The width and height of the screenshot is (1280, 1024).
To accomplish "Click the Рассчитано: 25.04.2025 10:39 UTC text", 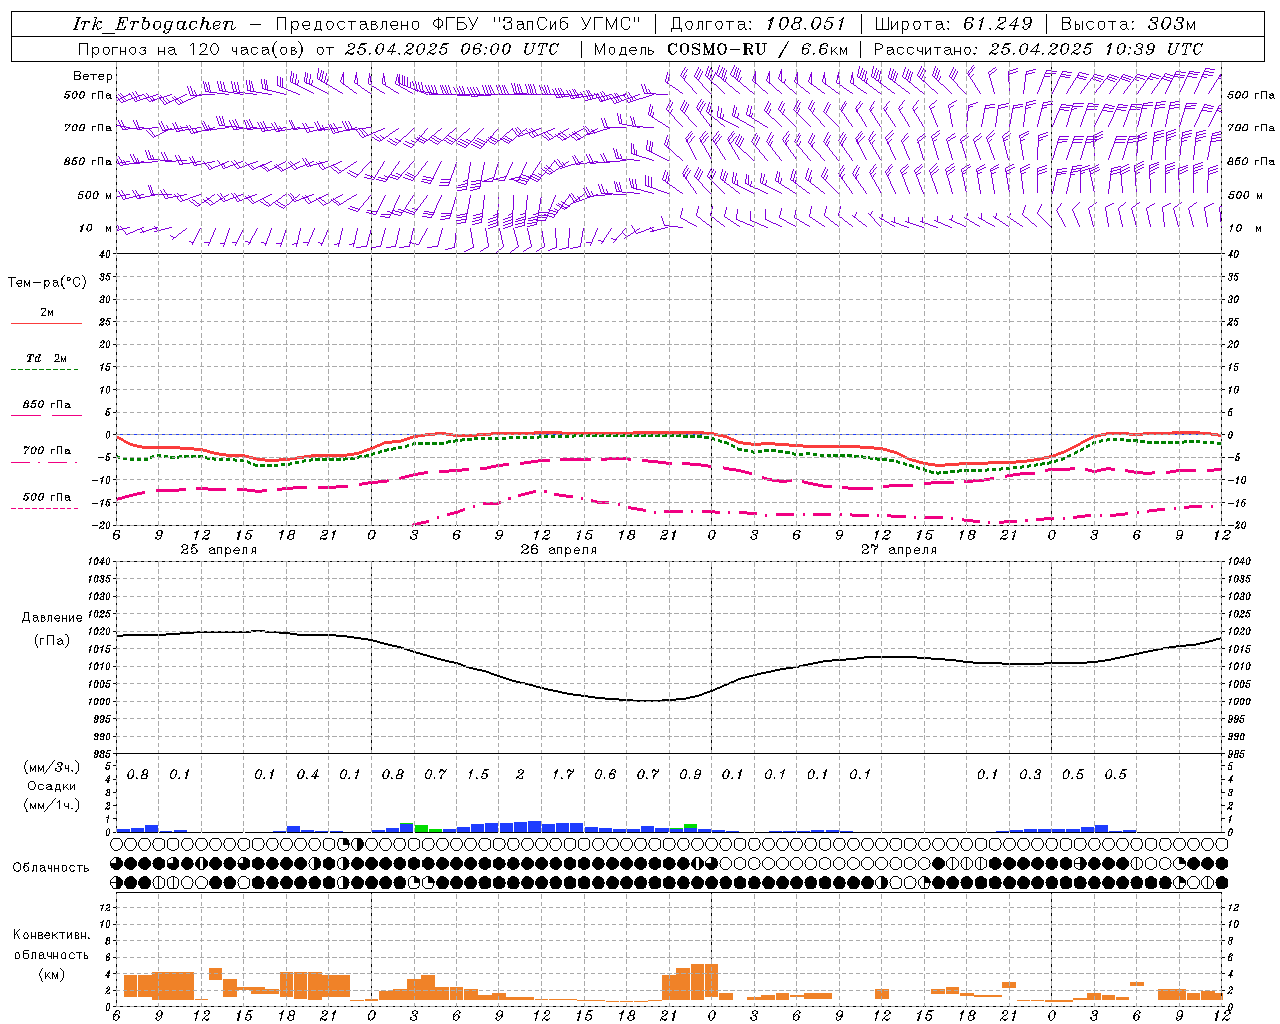I will click(x=1038, y=49).
